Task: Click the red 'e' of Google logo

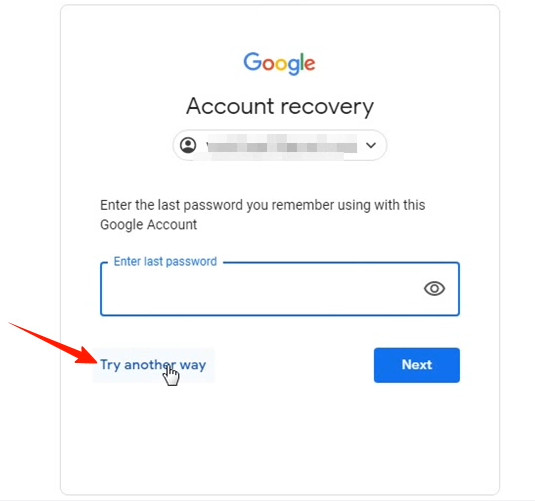Action: (309, 65)
